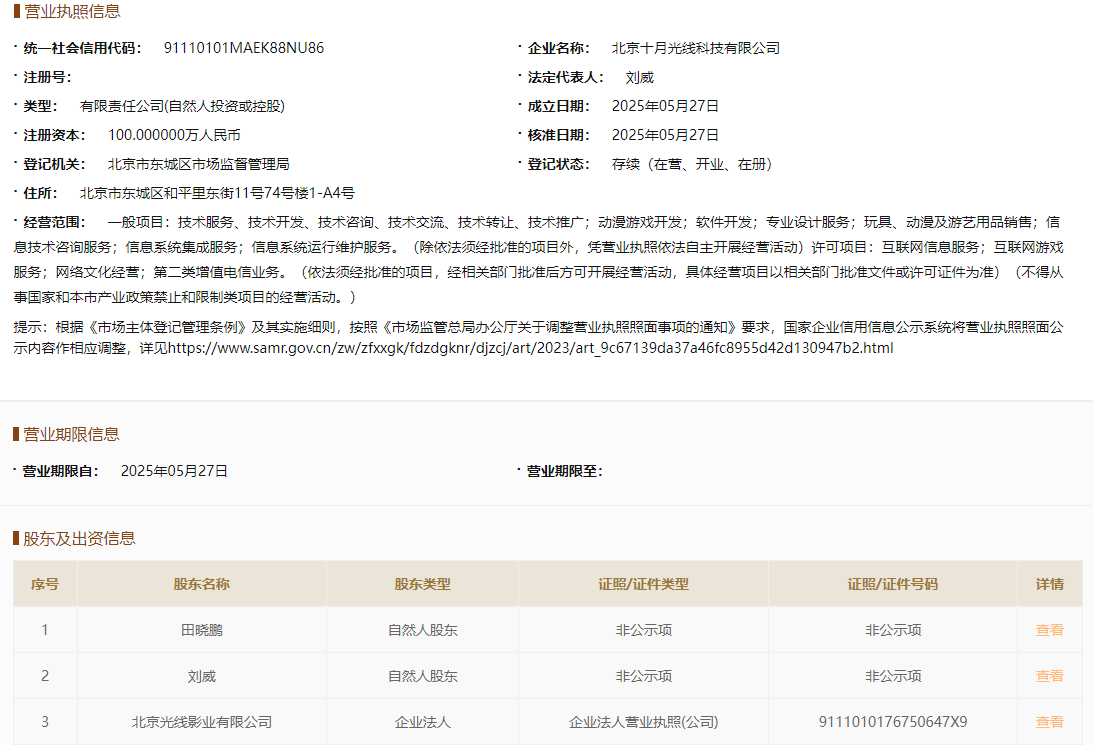1093x745 pixels.
Task: Open 查看 details for 北京光线影业有限公司
Action: click(1049, 722)
